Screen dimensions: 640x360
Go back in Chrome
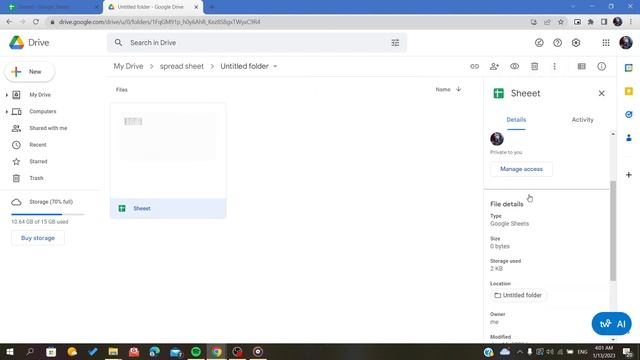coord(9,22)
